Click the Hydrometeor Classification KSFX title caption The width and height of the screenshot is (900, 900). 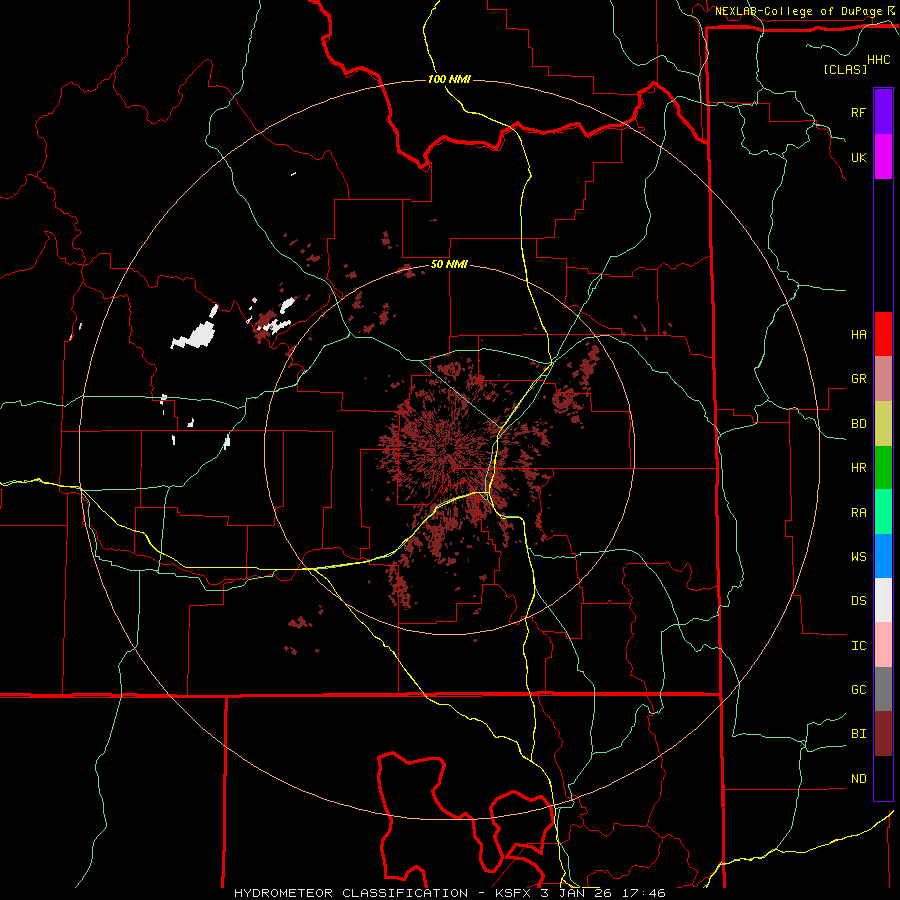(449, 893)
